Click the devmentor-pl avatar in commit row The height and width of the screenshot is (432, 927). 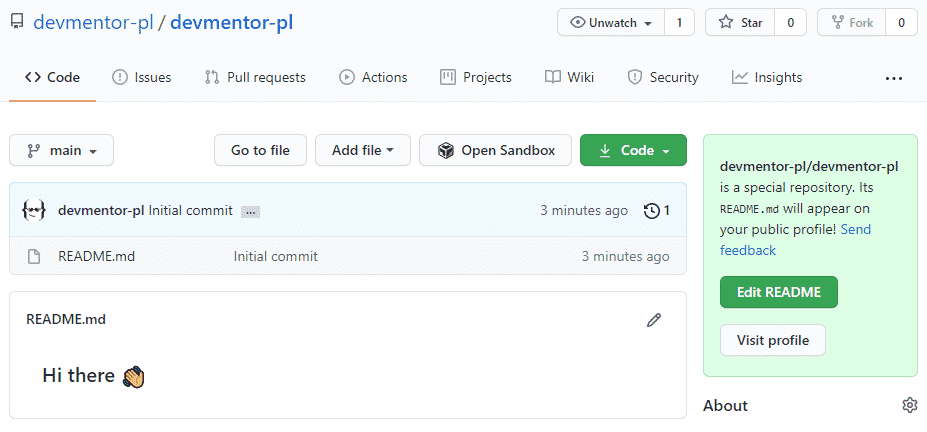pos(34,210)
